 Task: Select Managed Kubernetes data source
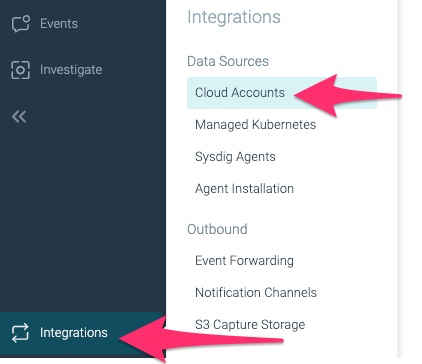click(x=255, y=125)
